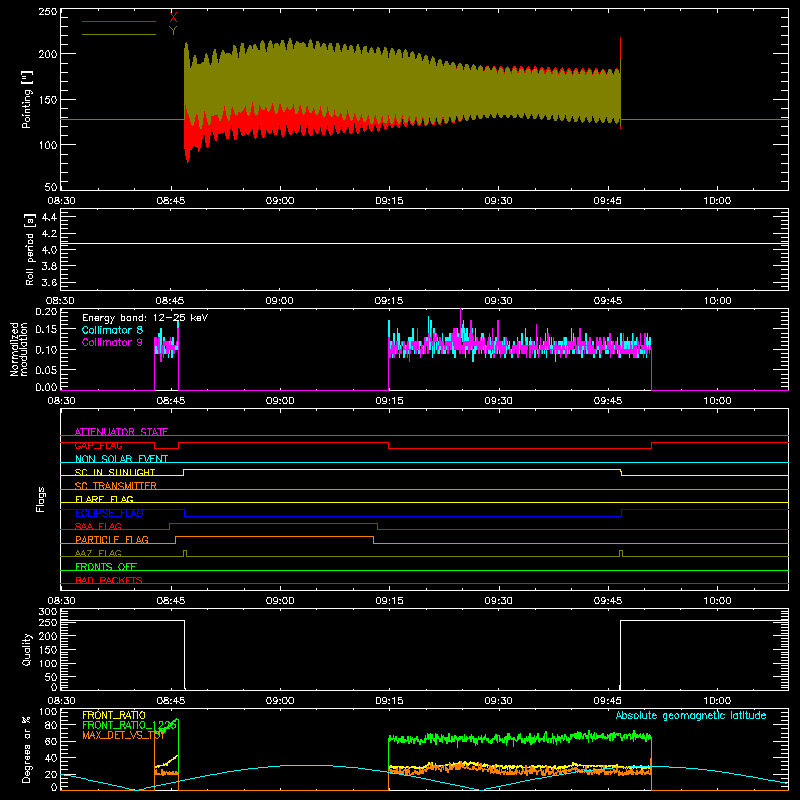Click the 60 tick on Degrees axis
The image size is (800, 800).
51,741
